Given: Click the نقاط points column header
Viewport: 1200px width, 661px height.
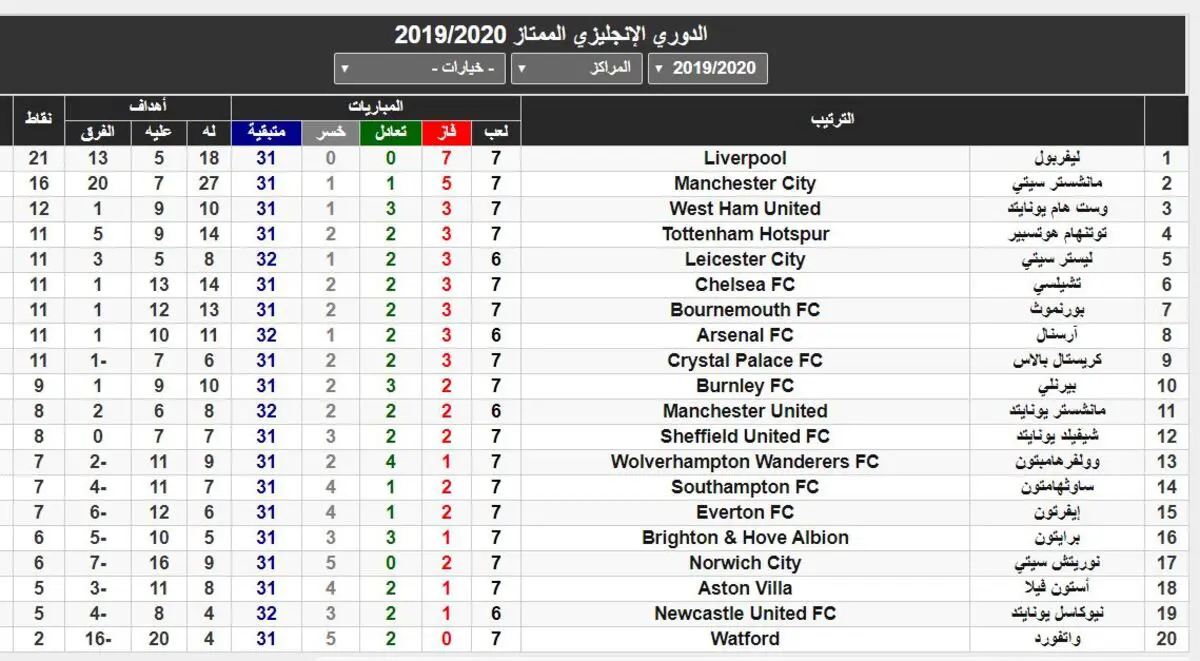Looking at the screenshot, I should point(39,120).
